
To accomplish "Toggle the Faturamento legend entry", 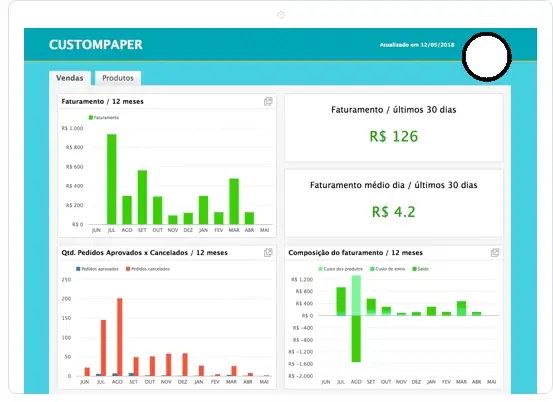I will (104, 117).
